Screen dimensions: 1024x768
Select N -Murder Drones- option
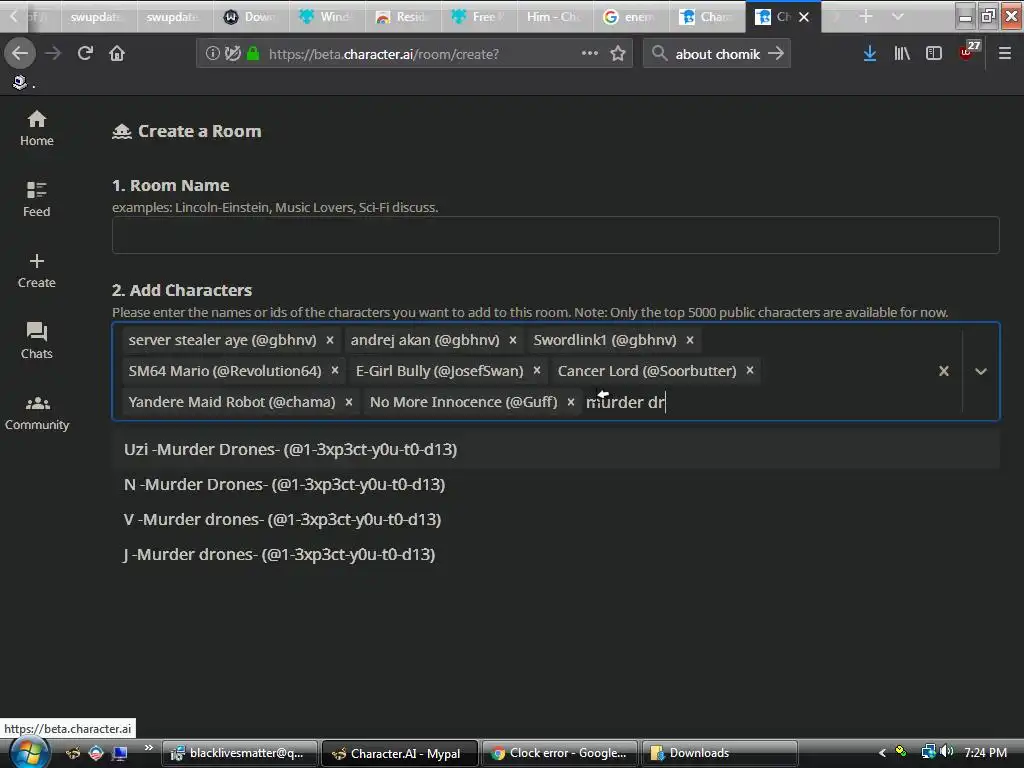coord(555,485)
